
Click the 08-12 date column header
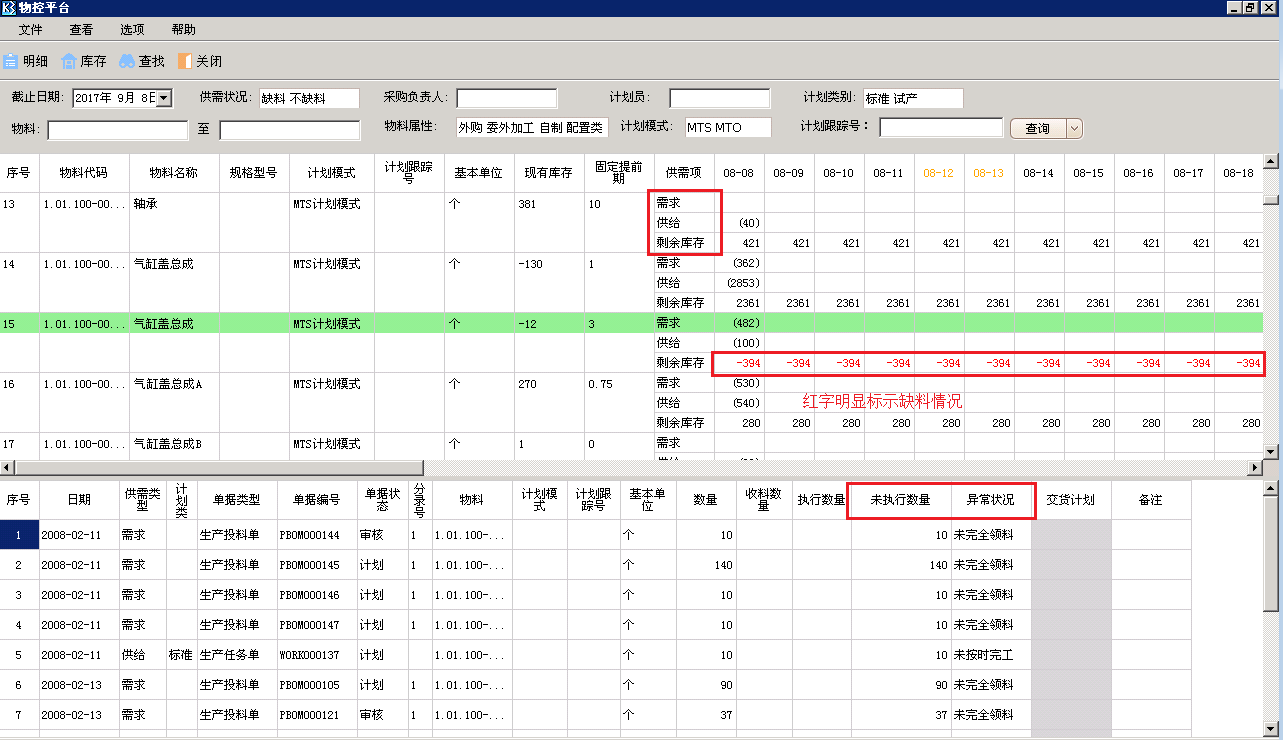(939, 173)
